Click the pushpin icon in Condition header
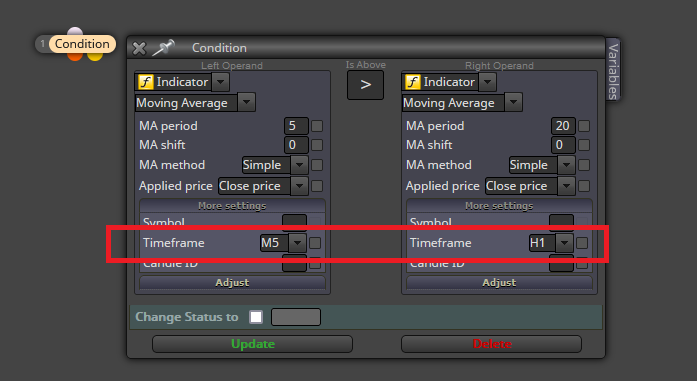The image size is (697, 381). pos(164,48)
